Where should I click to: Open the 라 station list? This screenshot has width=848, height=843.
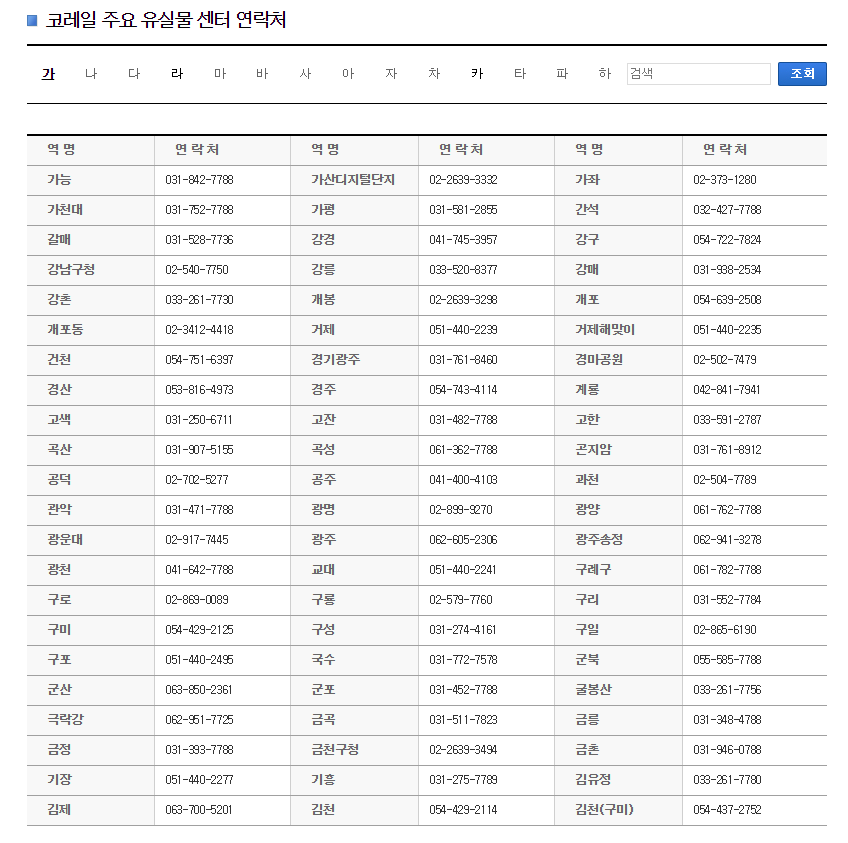click(x=176, y=73)
